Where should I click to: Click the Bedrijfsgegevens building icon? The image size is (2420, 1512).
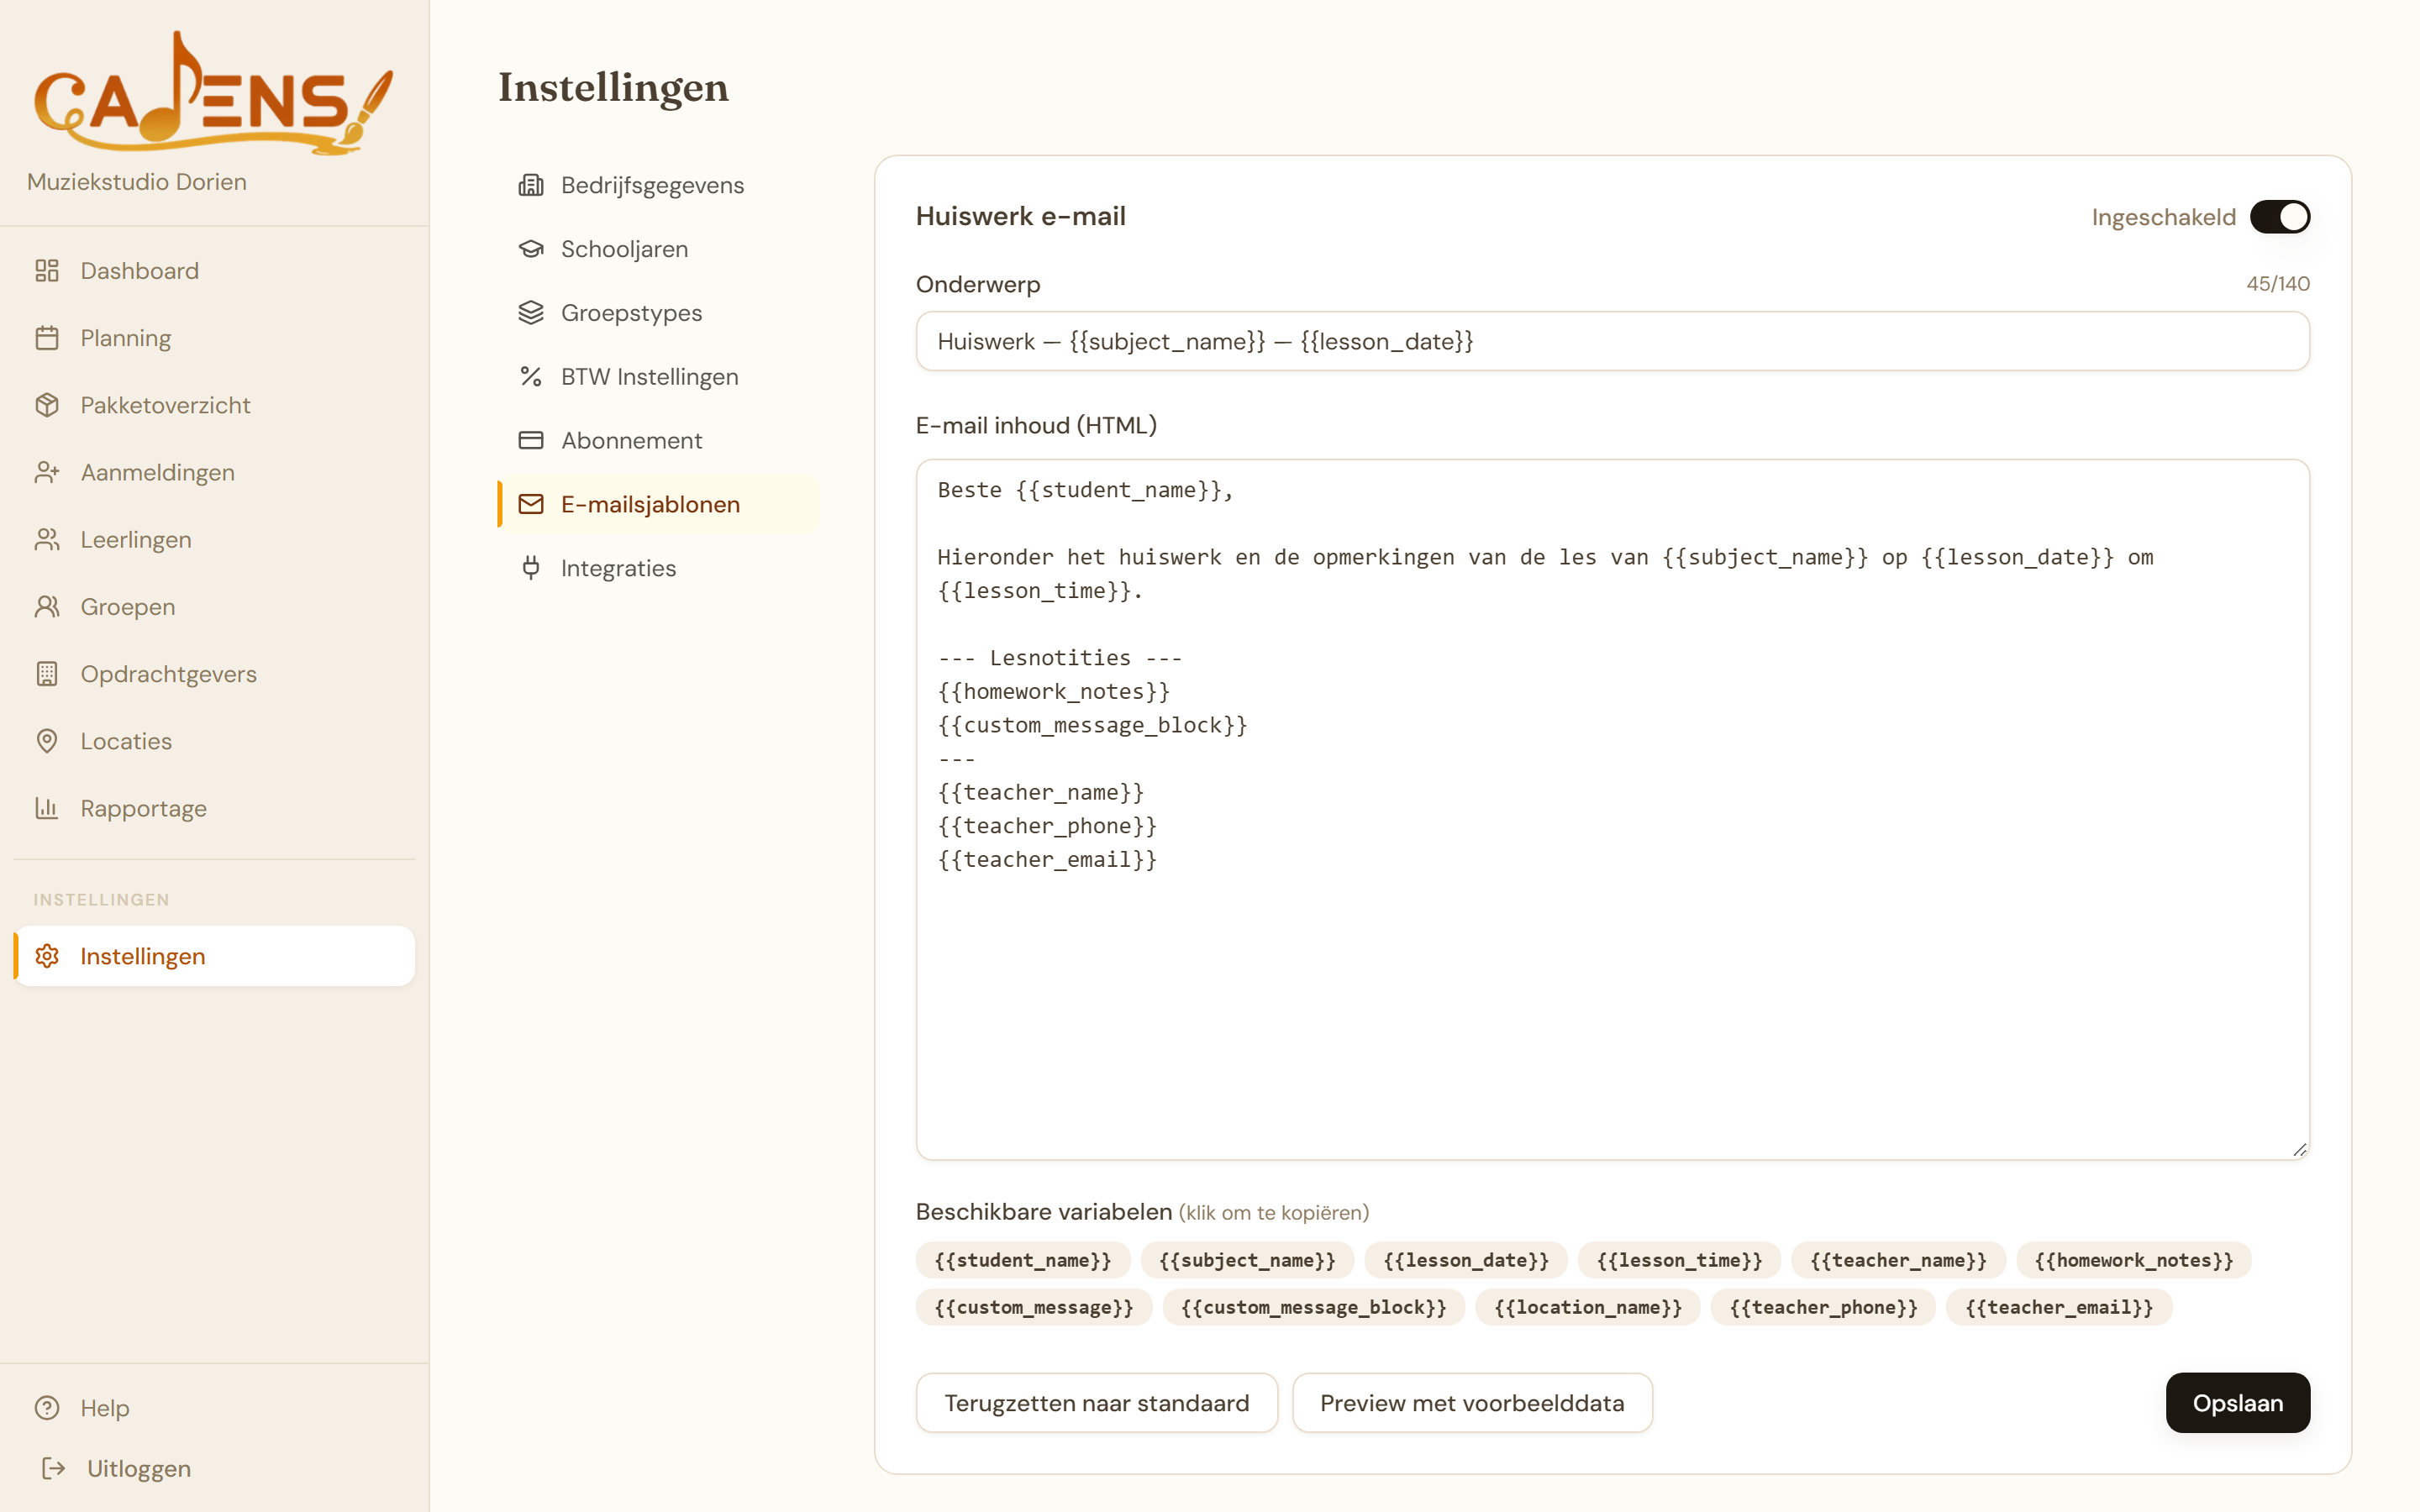[x=531, y=185]
